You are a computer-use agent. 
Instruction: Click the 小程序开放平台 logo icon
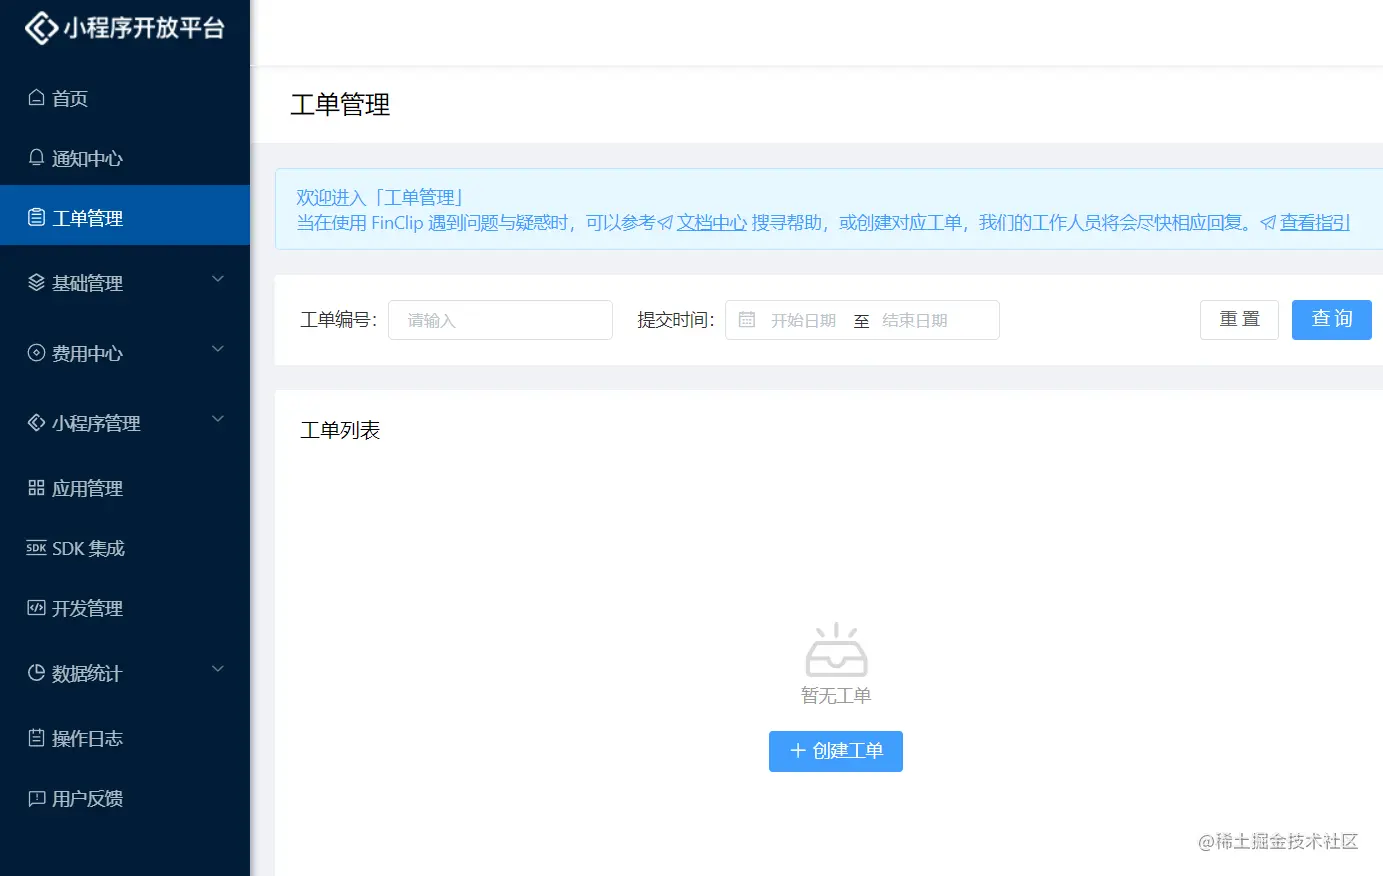41,28
